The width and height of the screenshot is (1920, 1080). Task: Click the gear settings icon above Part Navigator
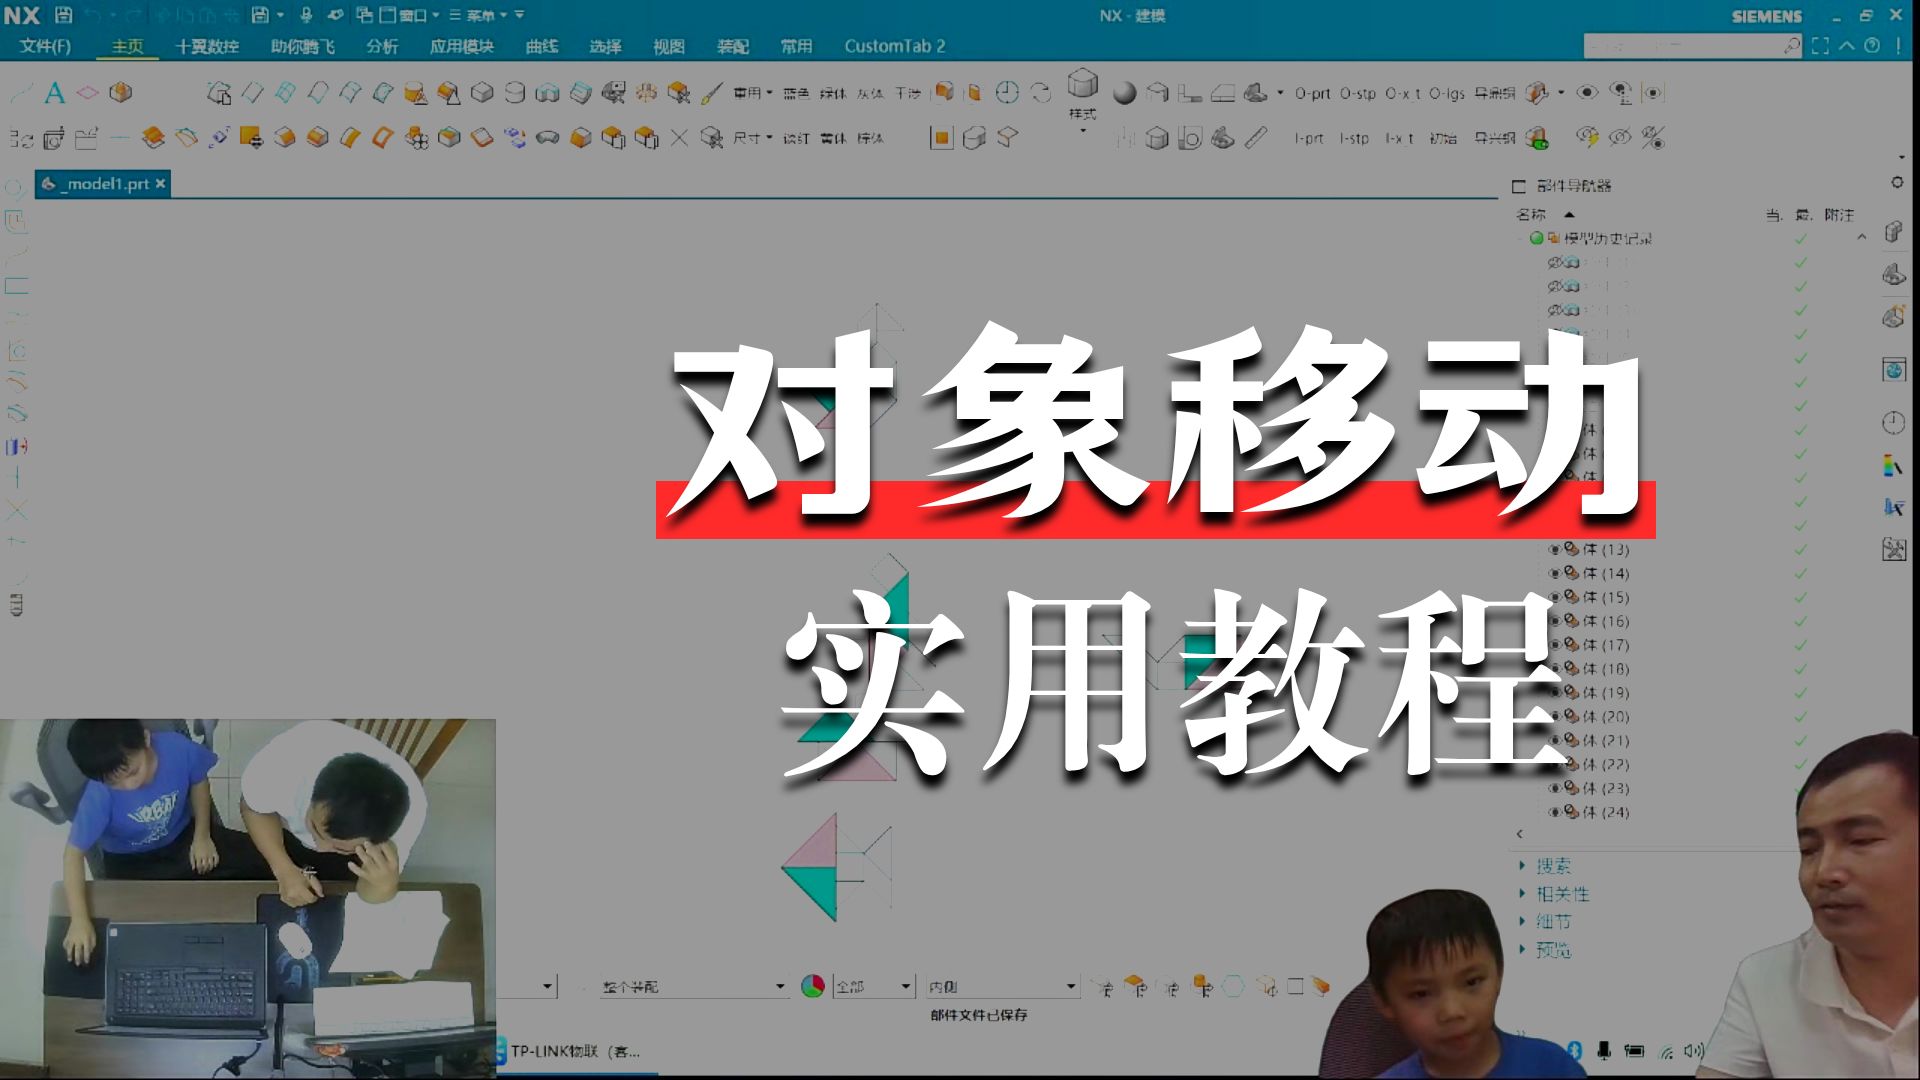1897,183
